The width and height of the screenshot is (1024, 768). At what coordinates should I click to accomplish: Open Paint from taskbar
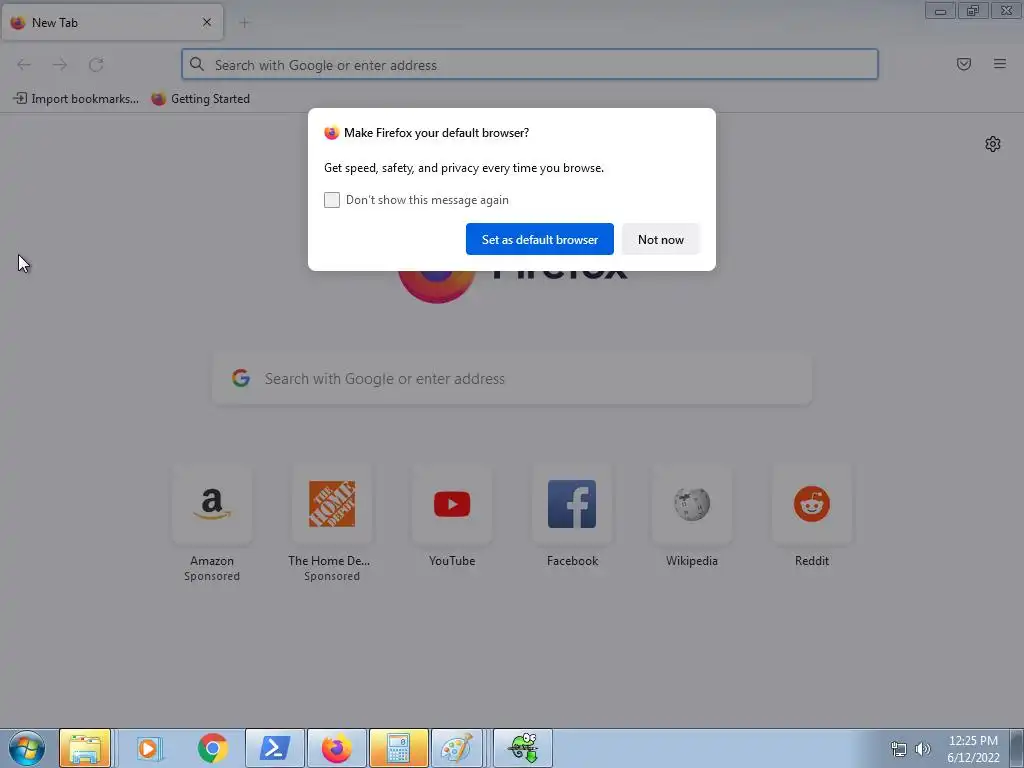[457, 748]
